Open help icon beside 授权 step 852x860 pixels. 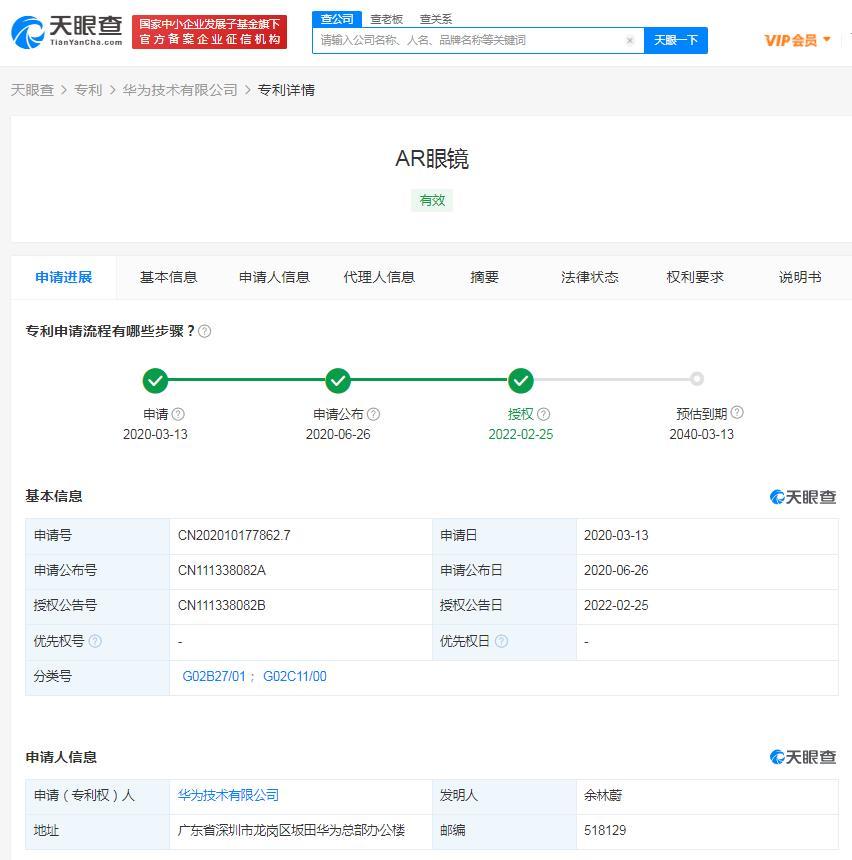544,414
